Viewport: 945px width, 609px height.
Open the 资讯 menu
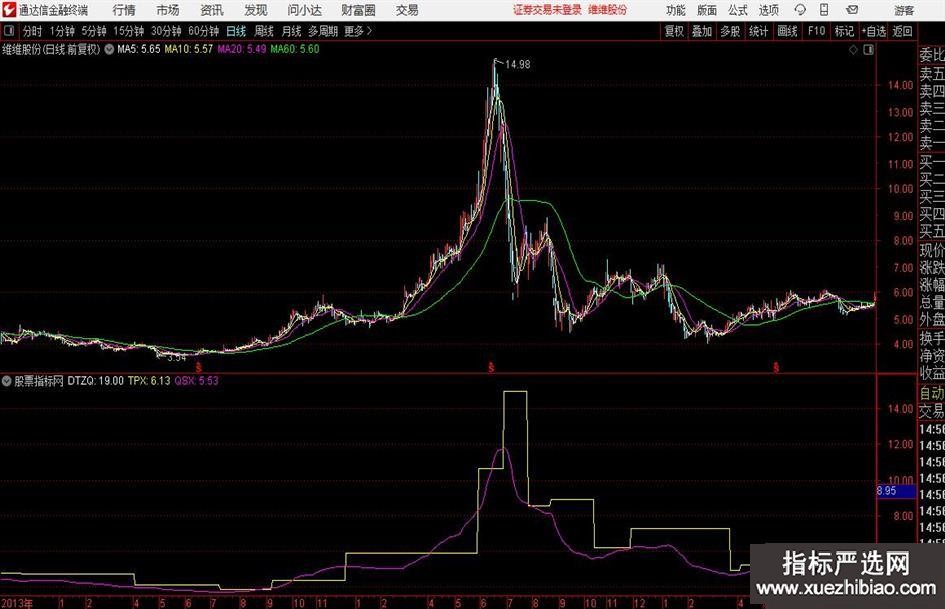coord(212,10)
